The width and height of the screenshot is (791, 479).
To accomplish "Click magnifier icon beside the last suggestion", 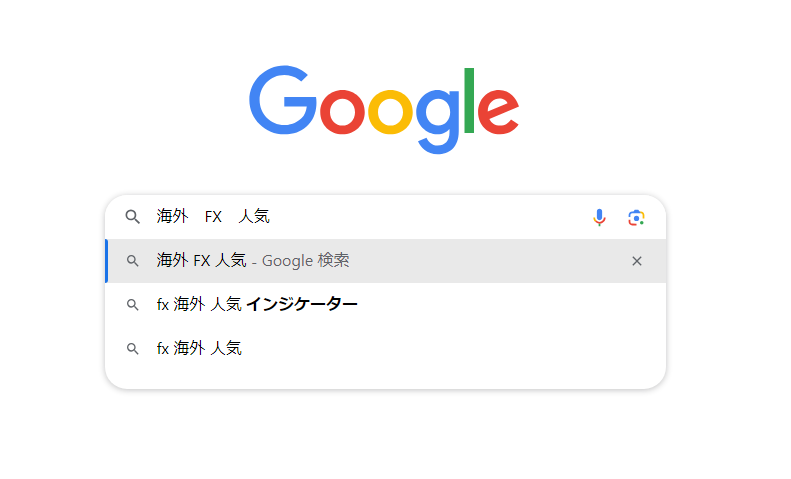I will pos(132,349).
